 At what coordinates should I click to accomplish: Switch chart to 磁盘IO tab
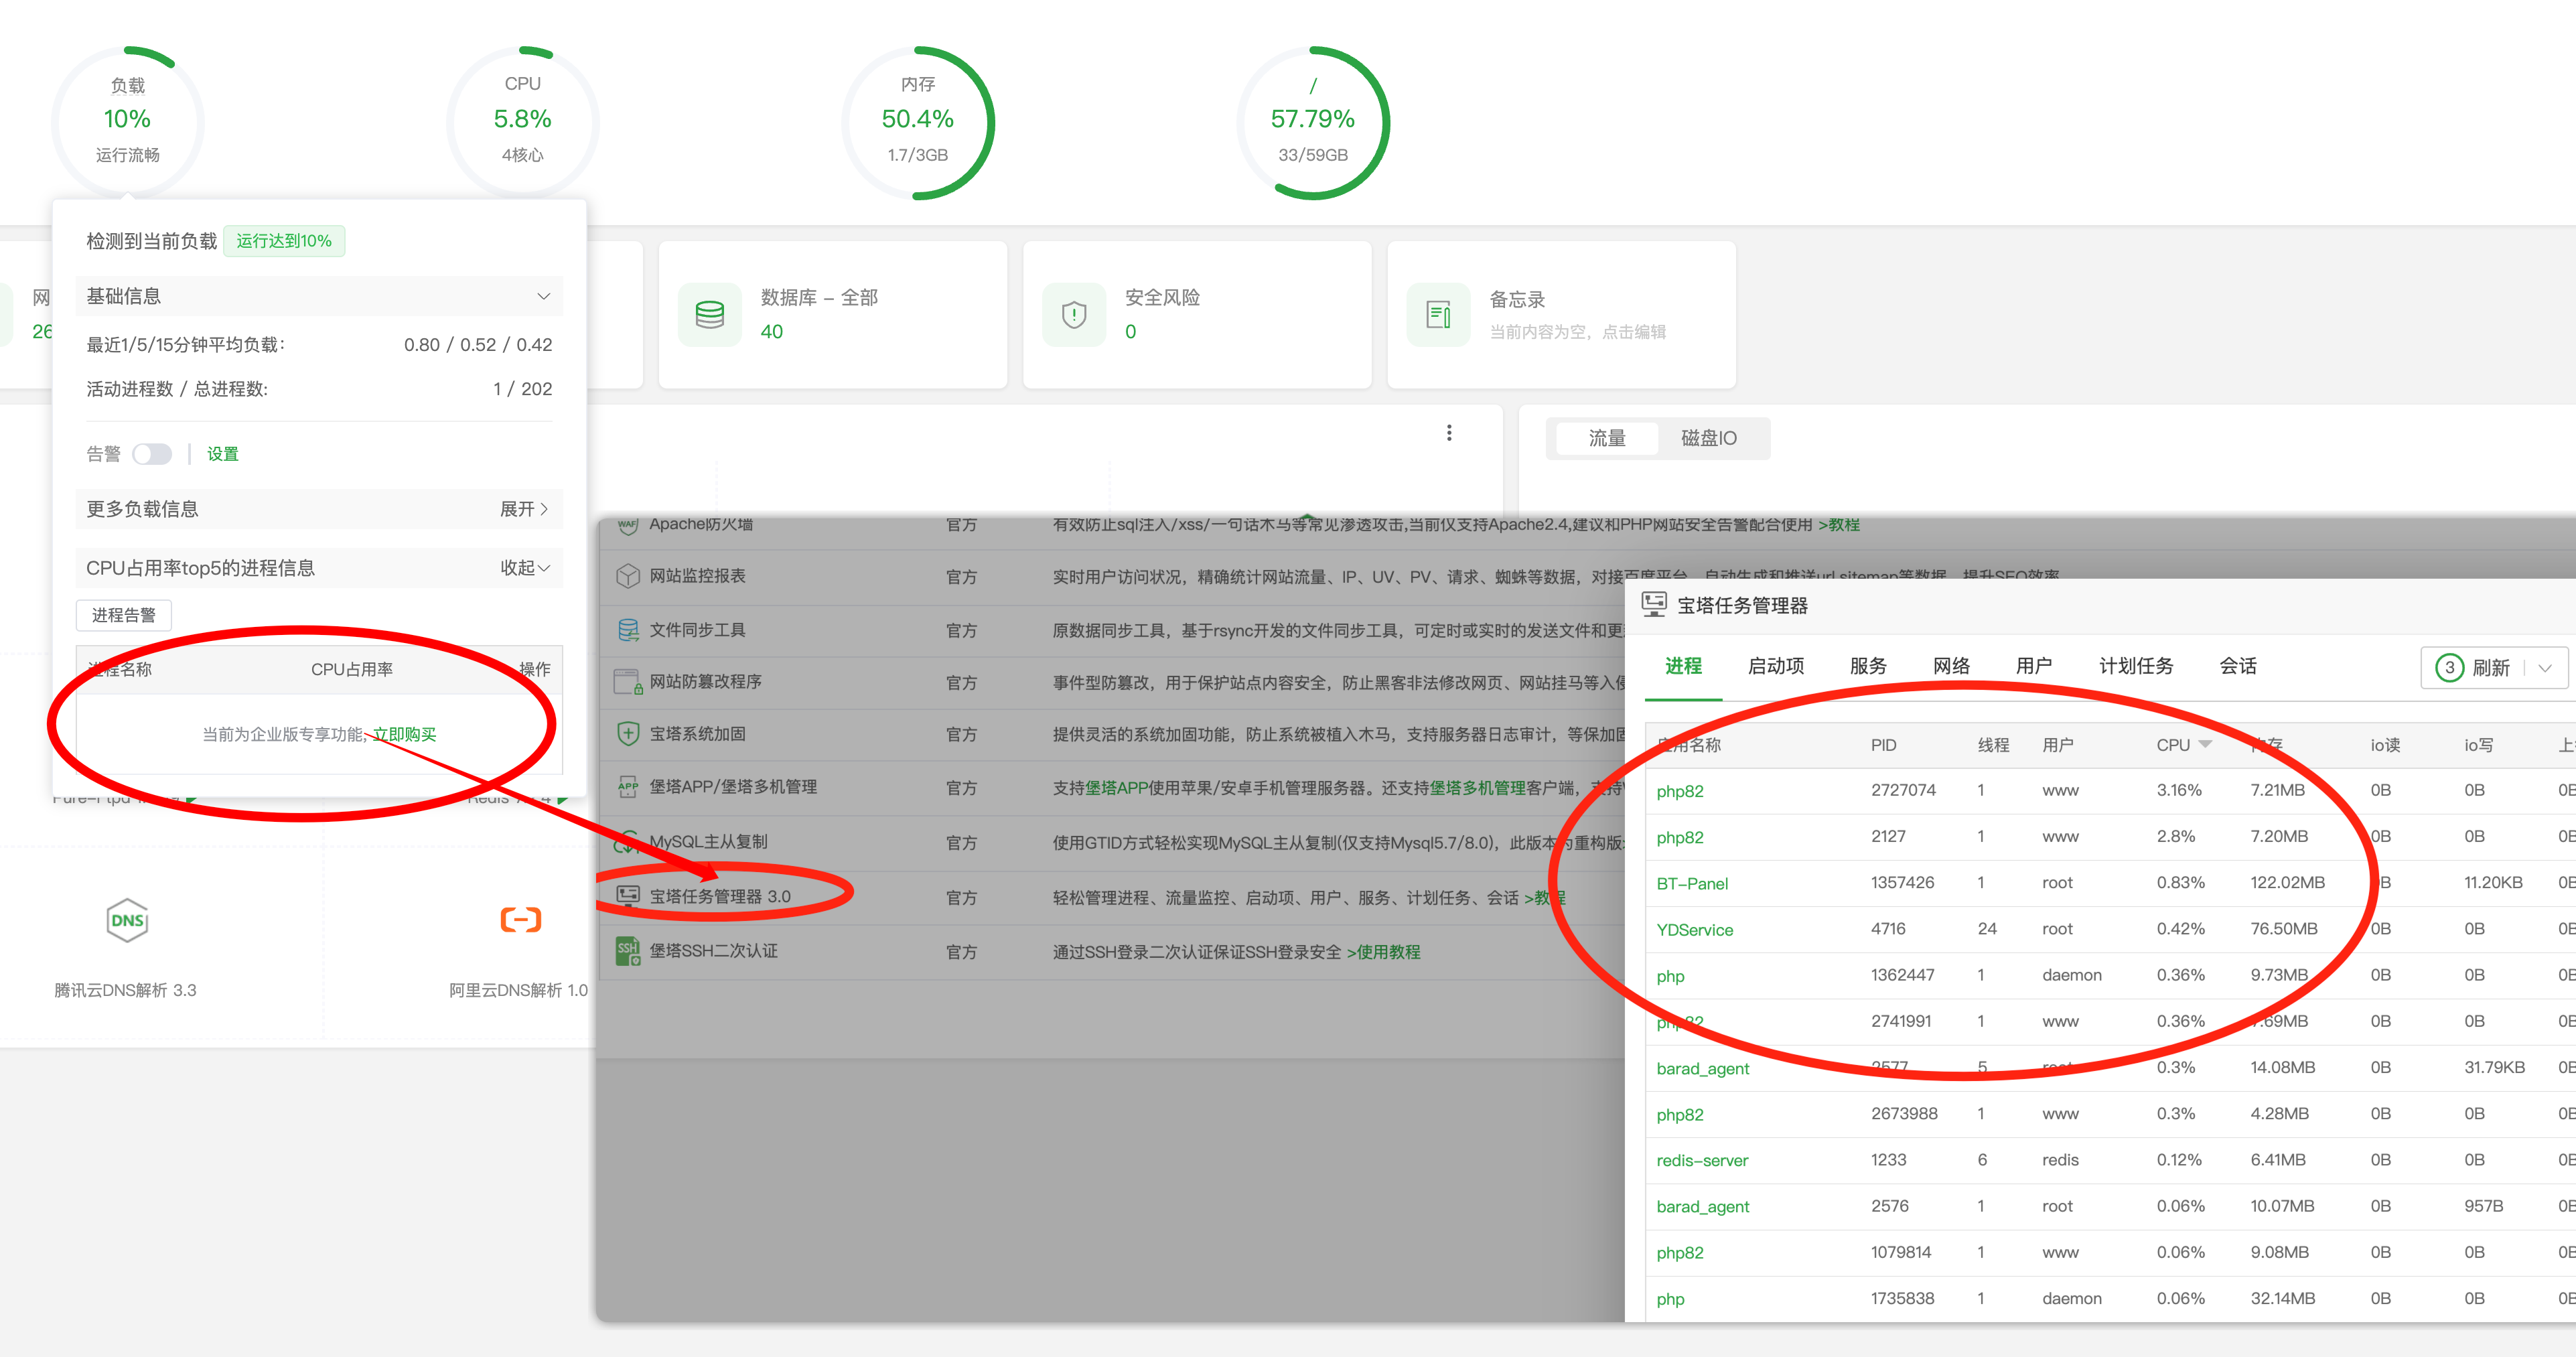tap(1709, 438)
